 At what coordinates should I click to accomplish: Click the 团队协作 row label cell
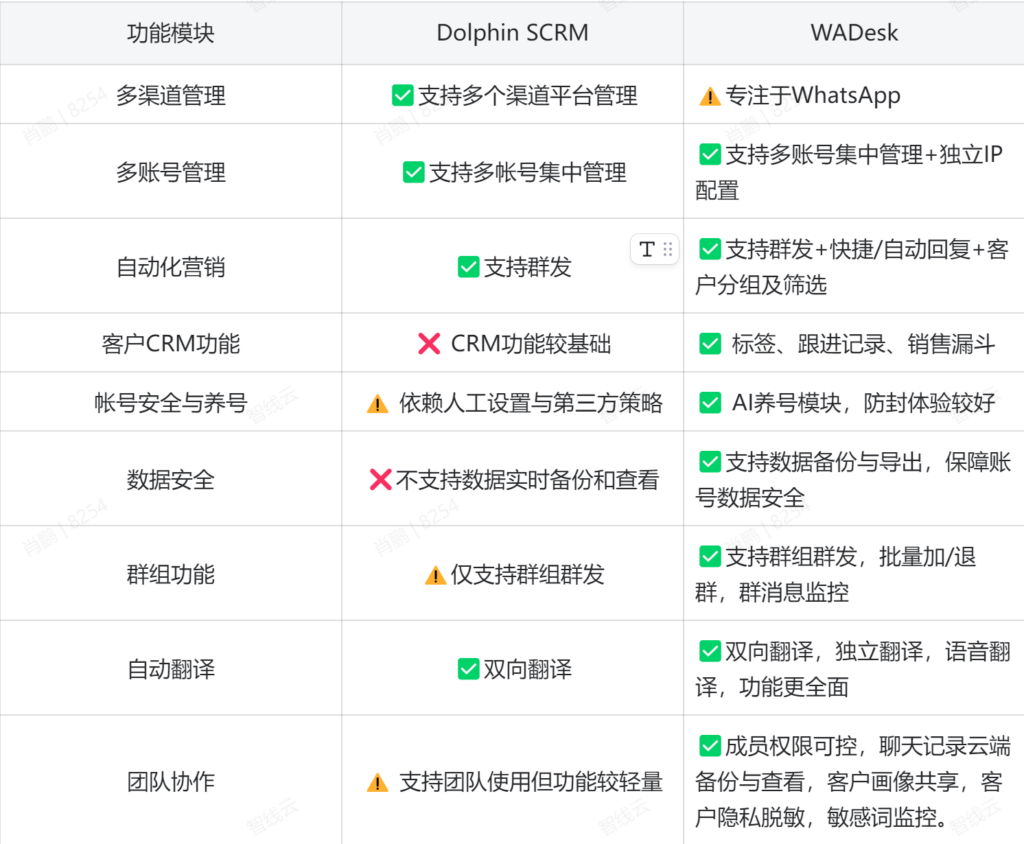(x=171, y=782)
